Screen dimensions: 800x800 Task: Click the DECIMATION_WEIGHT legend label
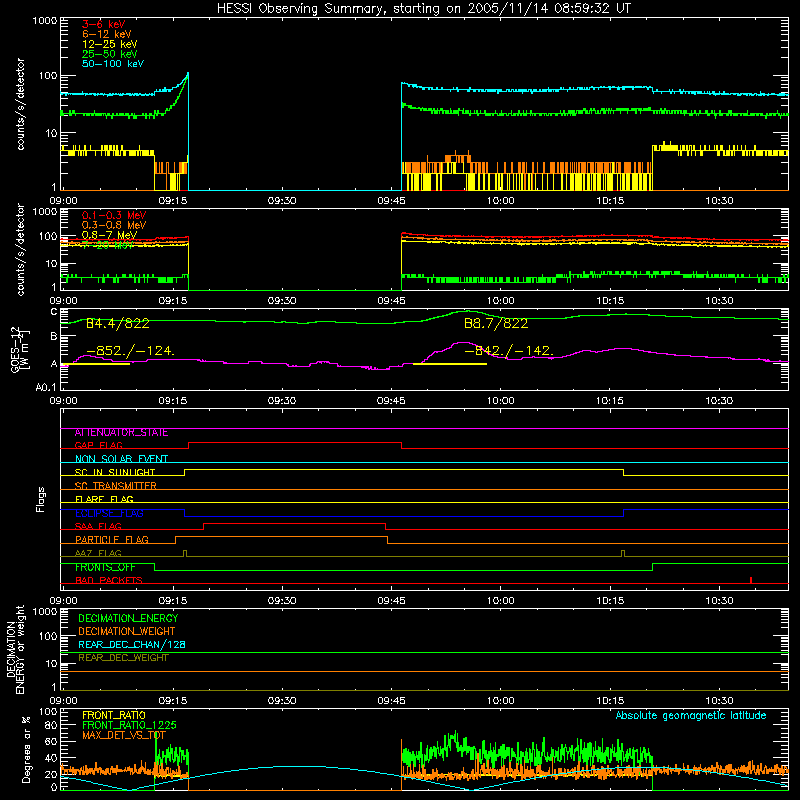point(127,632)
